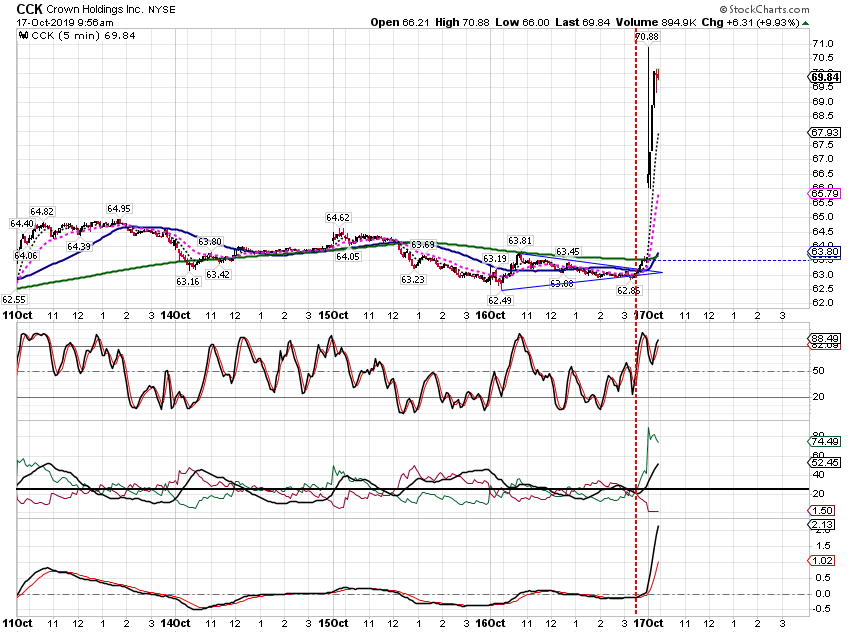Click the 64.05 price annotation
This screenshot has width=850, height=633.
(347, 256)
